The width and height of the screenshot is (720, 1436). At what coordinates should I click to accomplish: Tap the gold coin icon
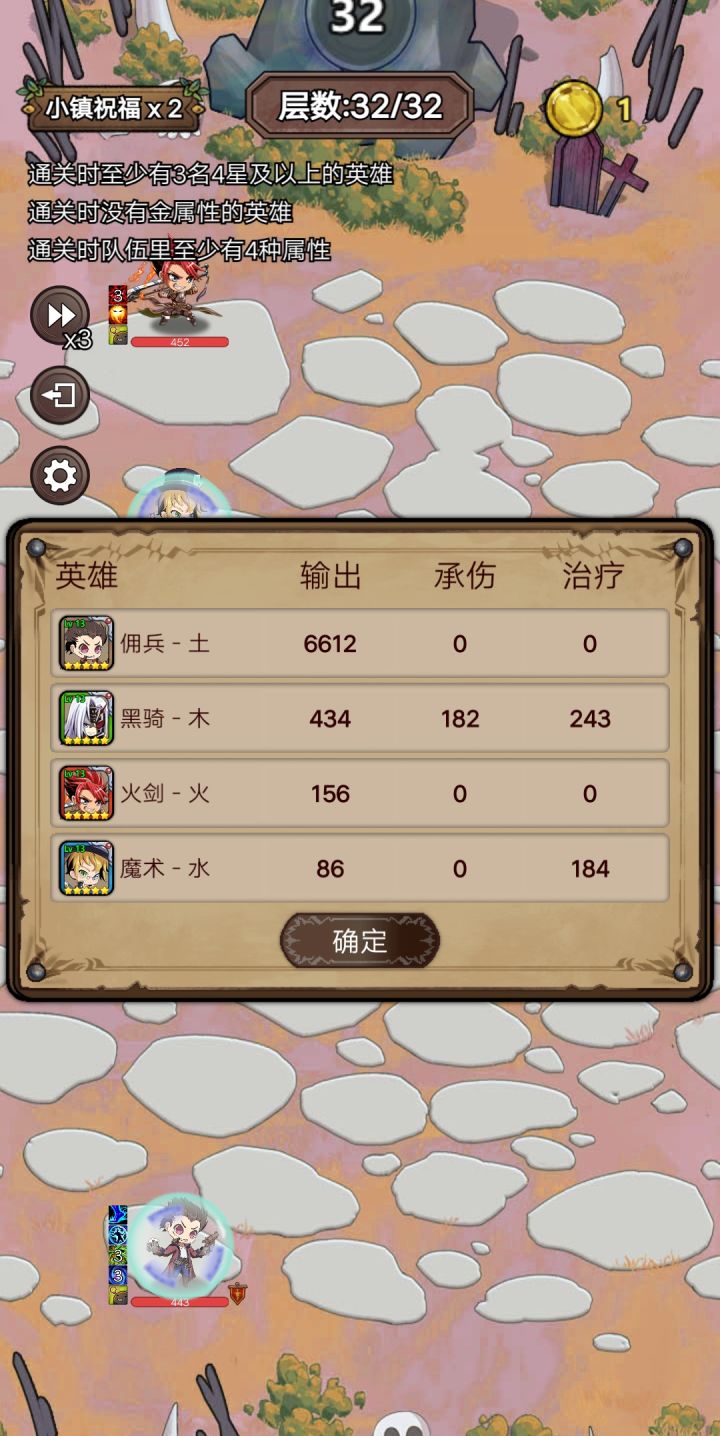[574, 109]
